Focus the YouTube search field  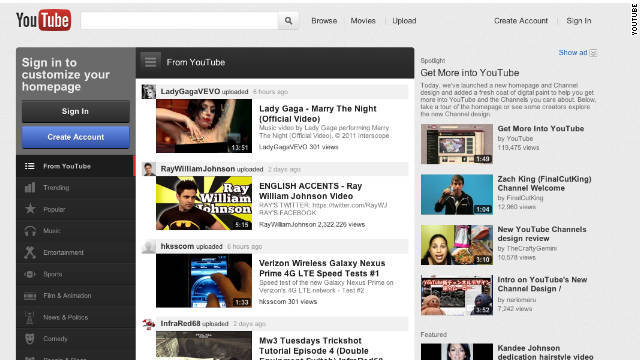pos(179,20)
